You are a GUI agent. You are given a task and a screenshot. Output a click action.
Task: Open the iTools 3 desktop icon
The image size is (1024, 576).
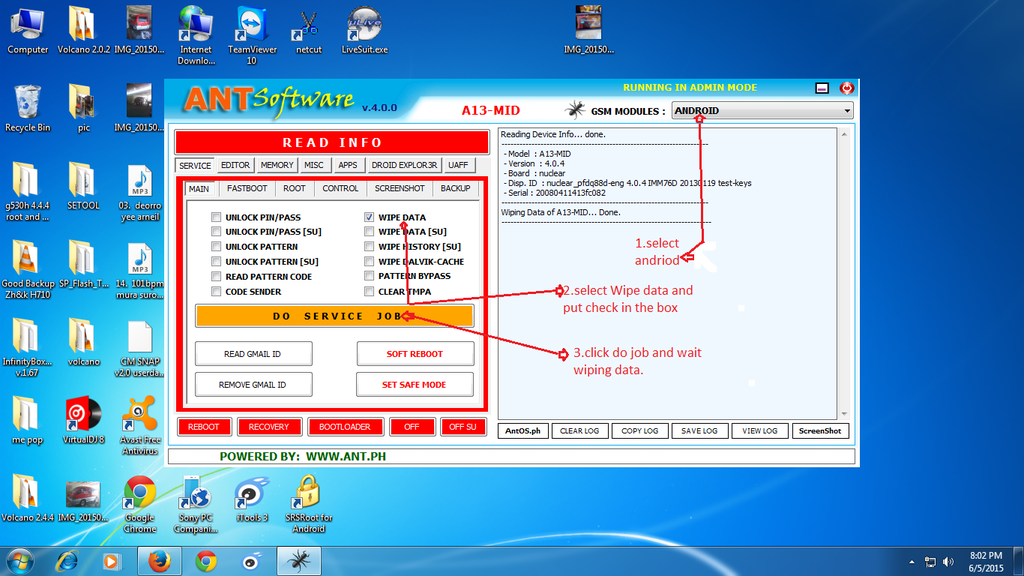pyautogui.click(x=251, y=495)
